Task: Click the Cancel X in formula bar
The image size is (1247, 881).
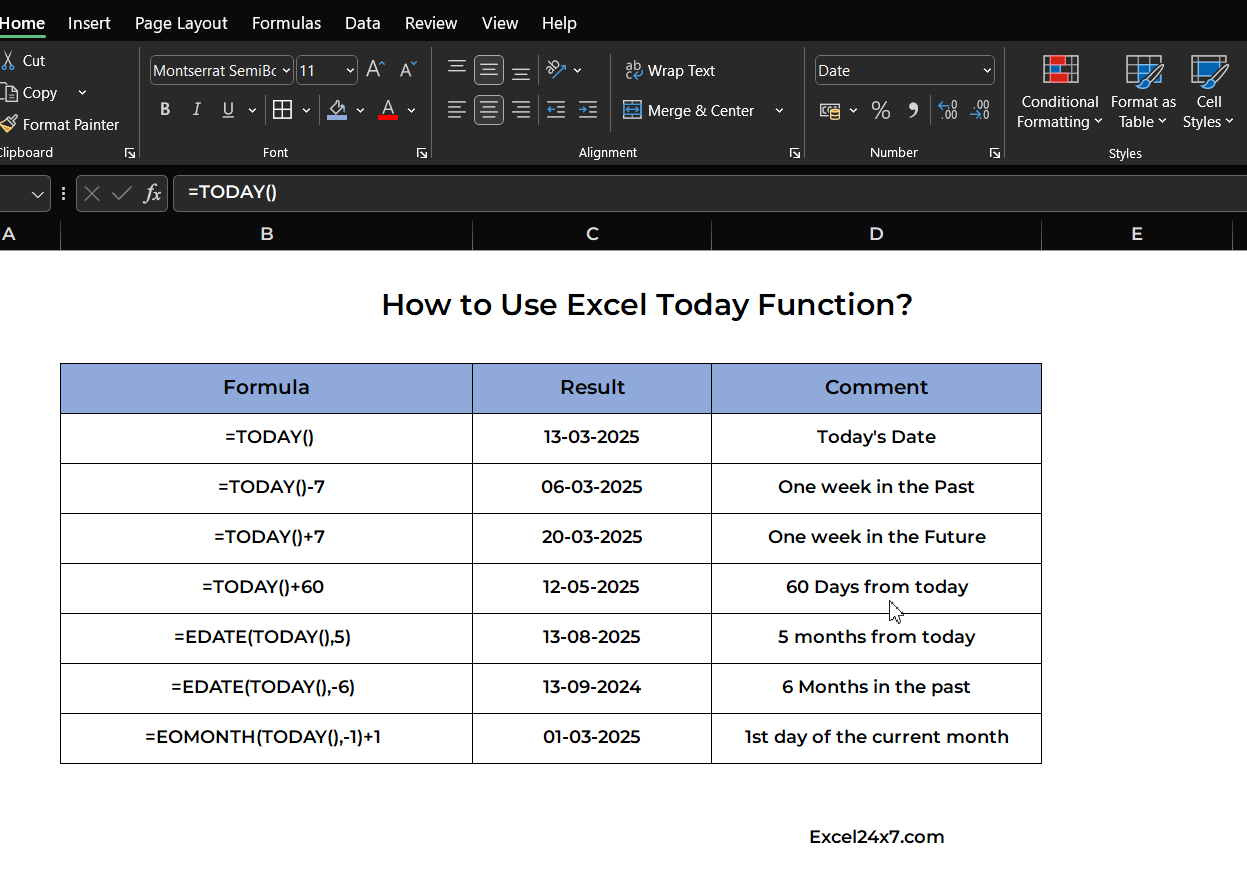Action: 92,193
